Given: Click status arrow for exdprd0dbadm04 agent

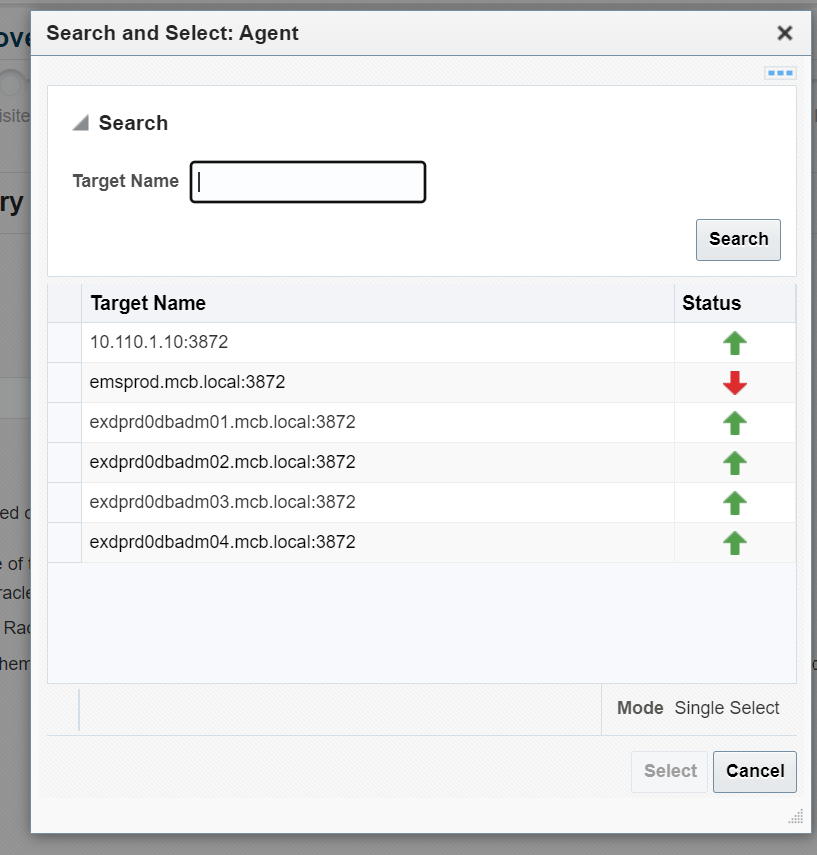Looking at the screenshot, I should [735, 543].
